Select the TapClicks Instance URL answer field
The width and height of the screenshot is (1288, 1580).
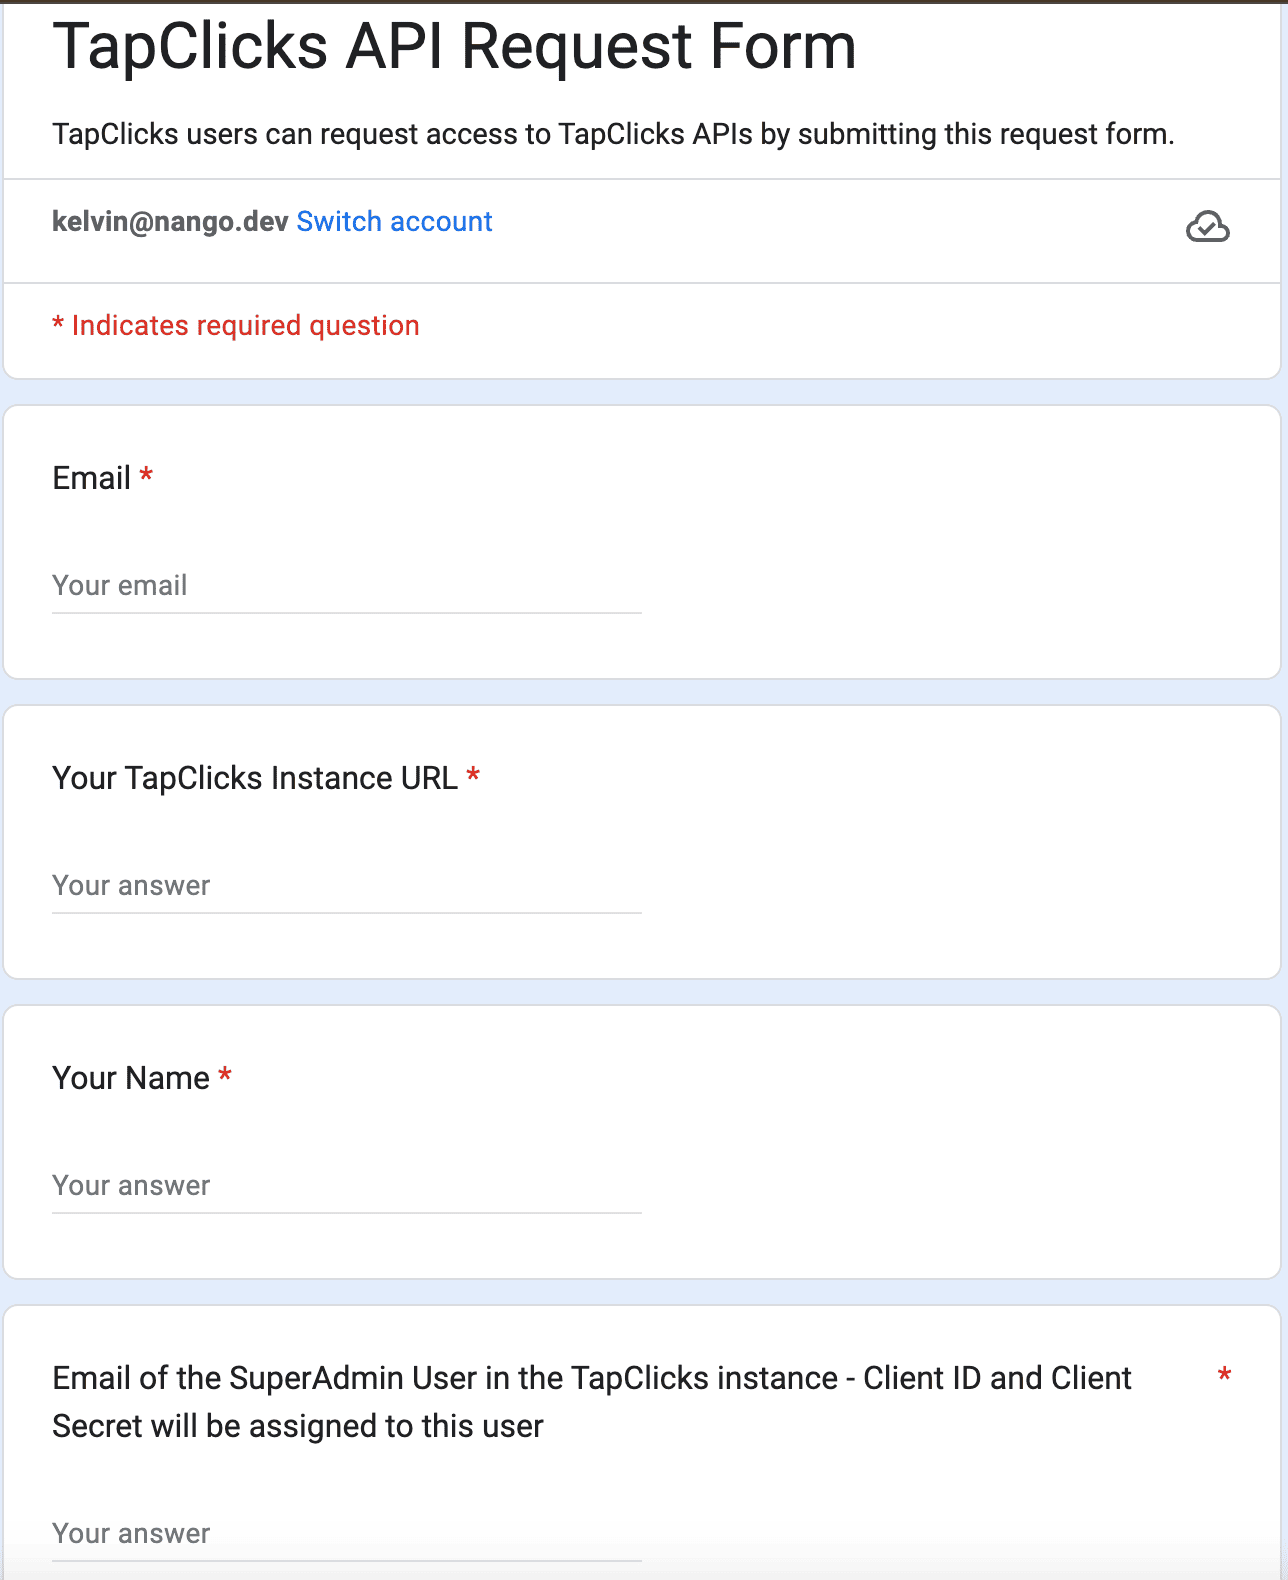[x=346, y=886]
